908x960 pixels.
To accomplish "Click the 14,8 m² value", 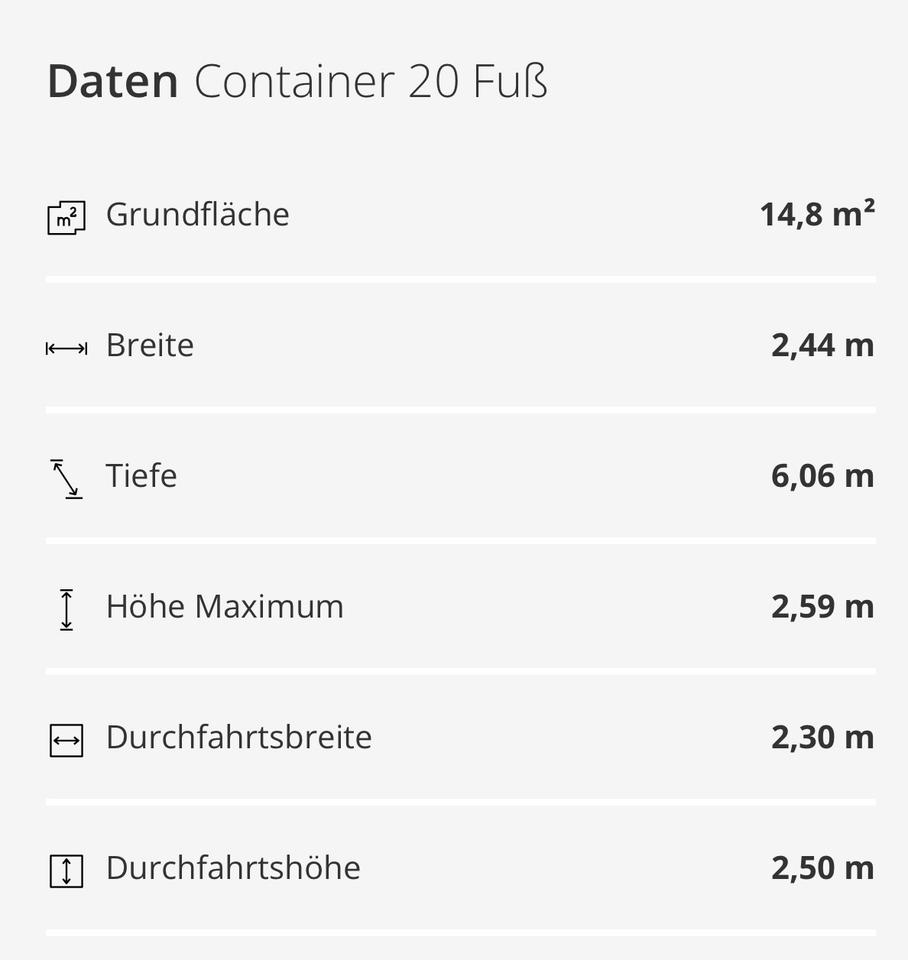I will (817, 213).
